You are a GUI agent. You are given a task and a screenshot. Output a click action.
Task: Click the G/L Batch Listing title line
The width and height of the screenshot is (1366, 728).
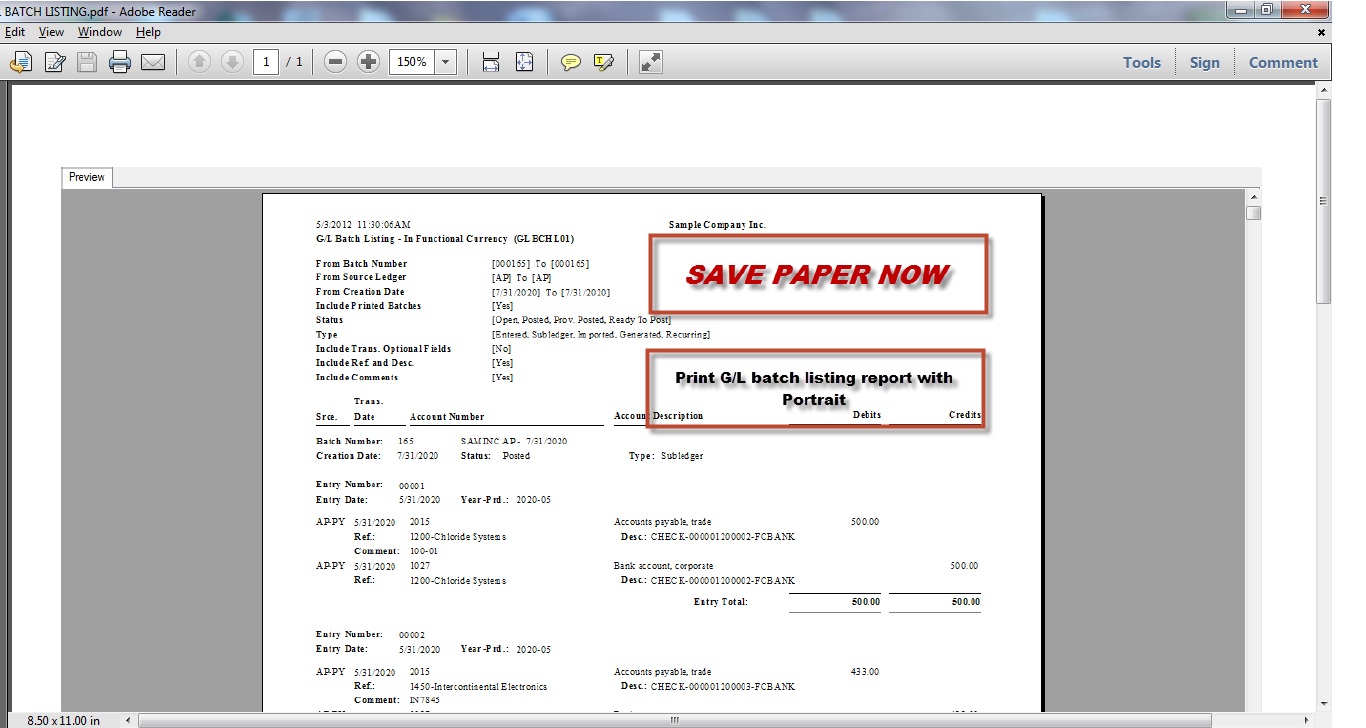445,240
